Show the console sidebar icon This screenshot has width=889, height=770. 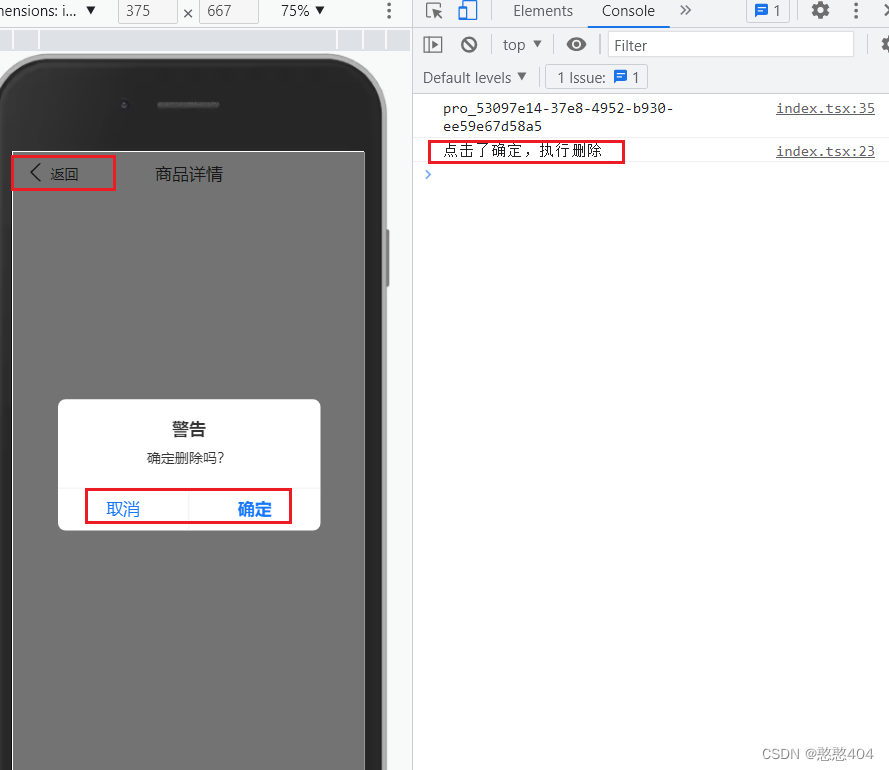433,45
